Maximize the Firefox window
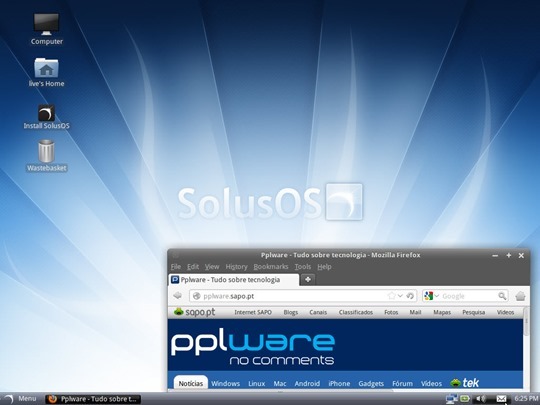This screenshot has height=405, width=540. click(509, 255)
